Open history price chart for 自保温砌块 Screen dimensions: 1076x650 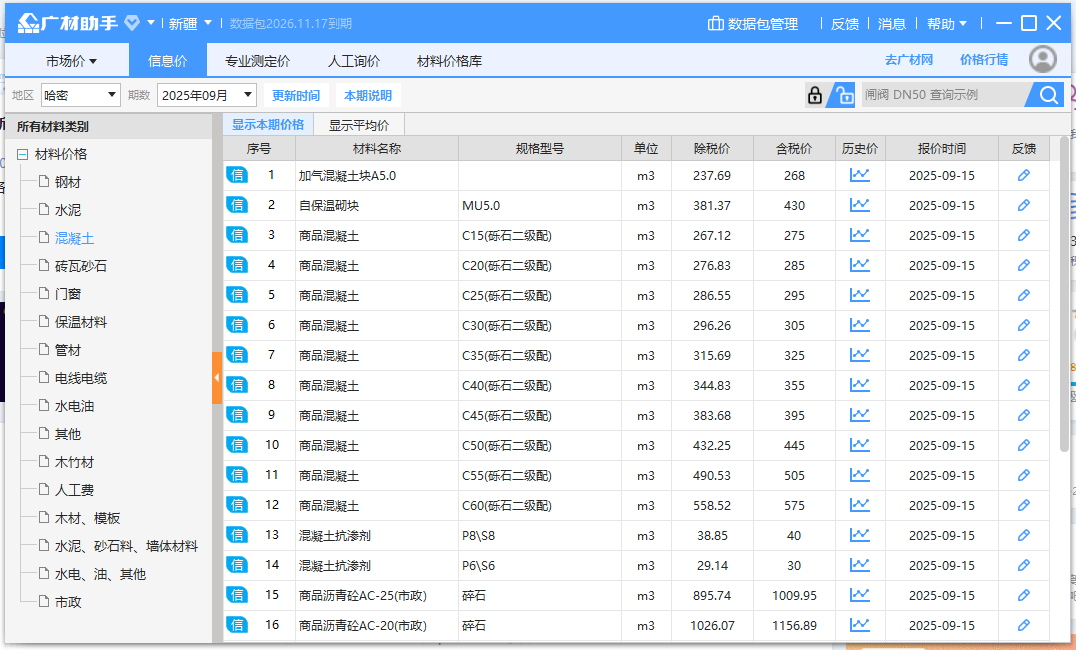coord(859,205)
